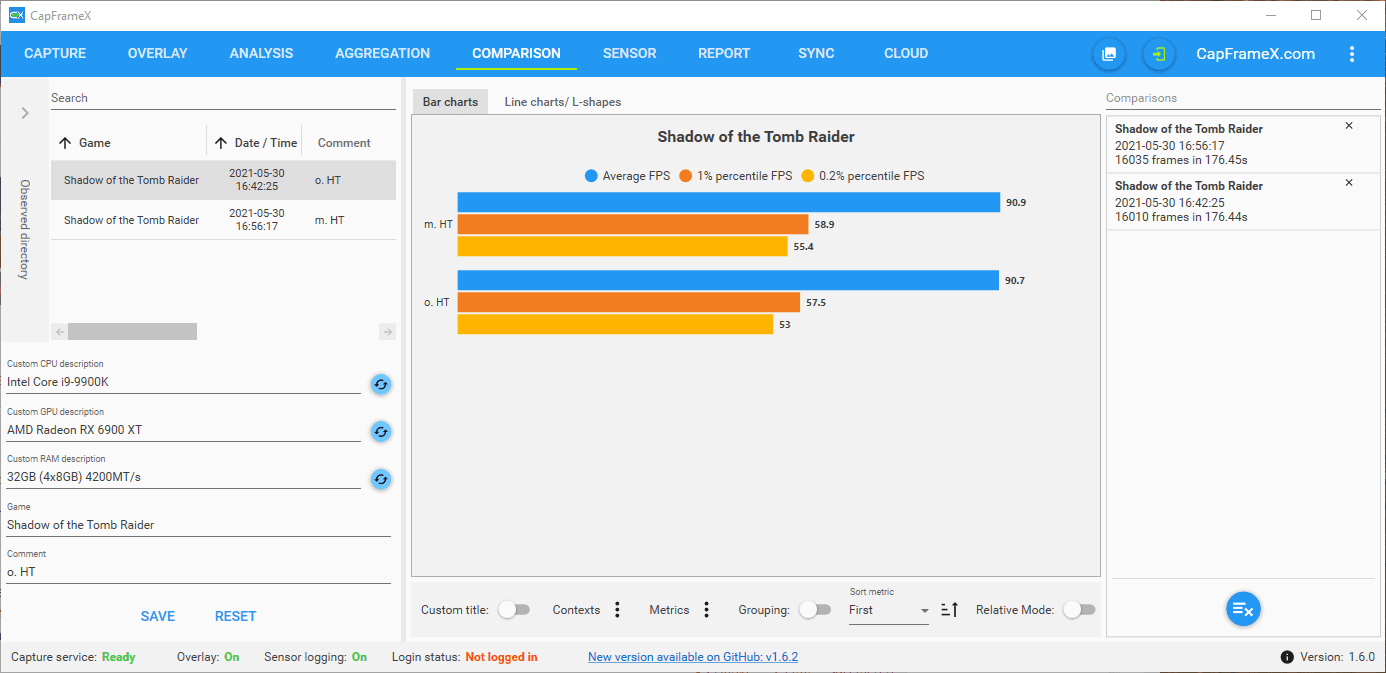Switch to Line charts/ L-shapes tab
Image resolution: width=1386 pixels, height=673 pixels.
(563, 102)
